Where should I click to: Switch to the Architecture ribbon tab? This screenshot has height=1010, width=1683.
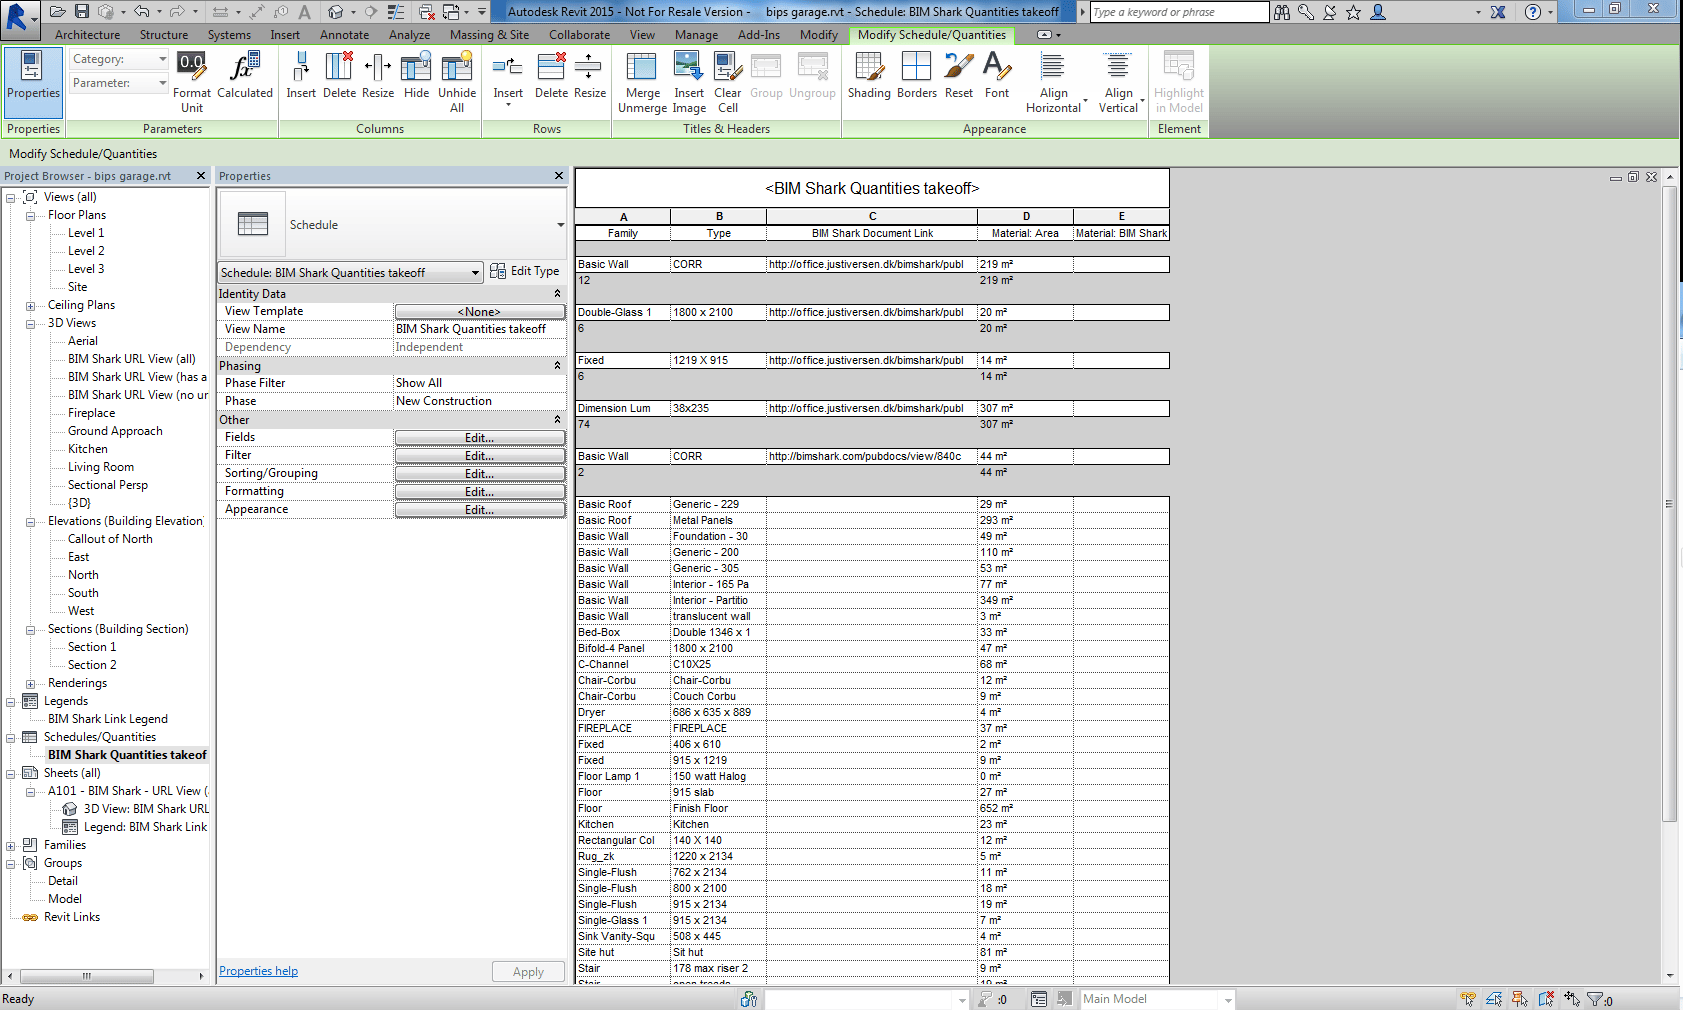[87, 35]
